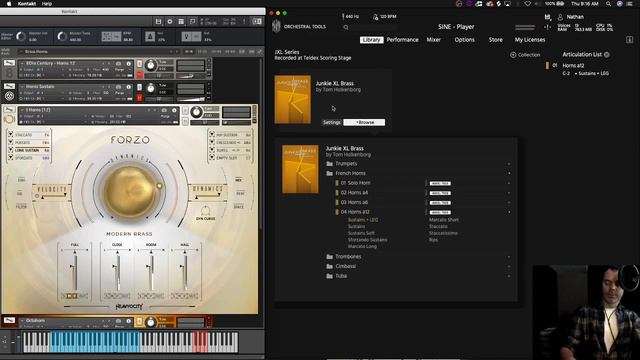The width and height of the screenshot is (640, 360).
Task: Click wrench icon of 8Dio Century Horns
Action: pos(9,63)
